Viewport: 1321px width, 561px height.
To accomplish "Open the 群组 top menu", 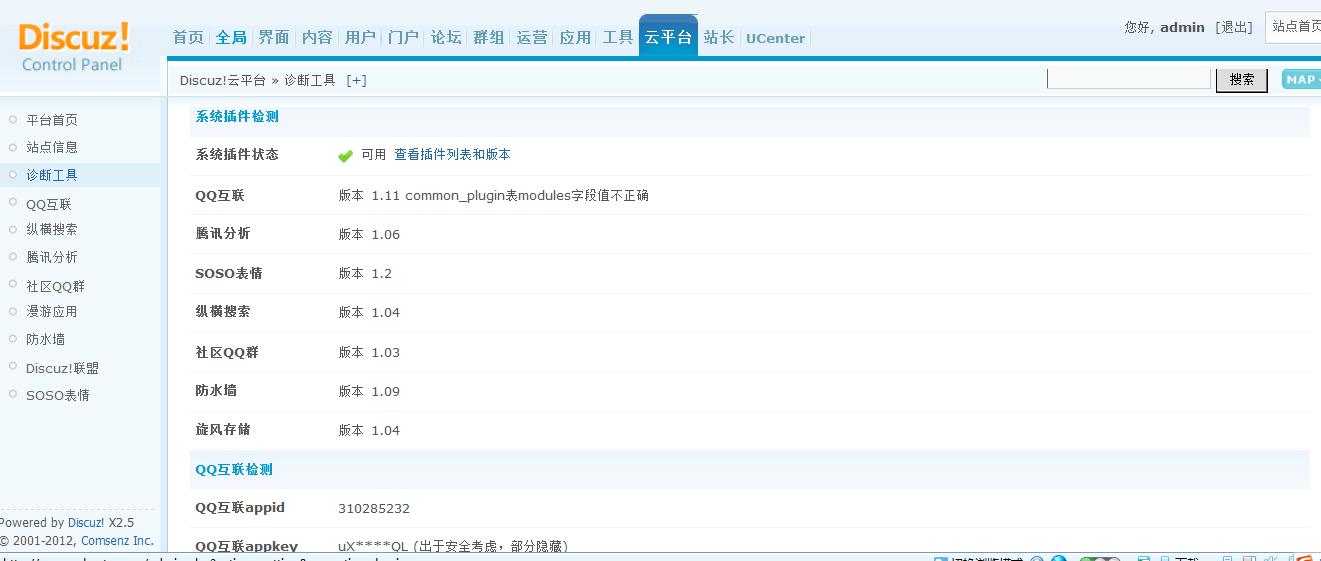I will [x=489, y=37].
